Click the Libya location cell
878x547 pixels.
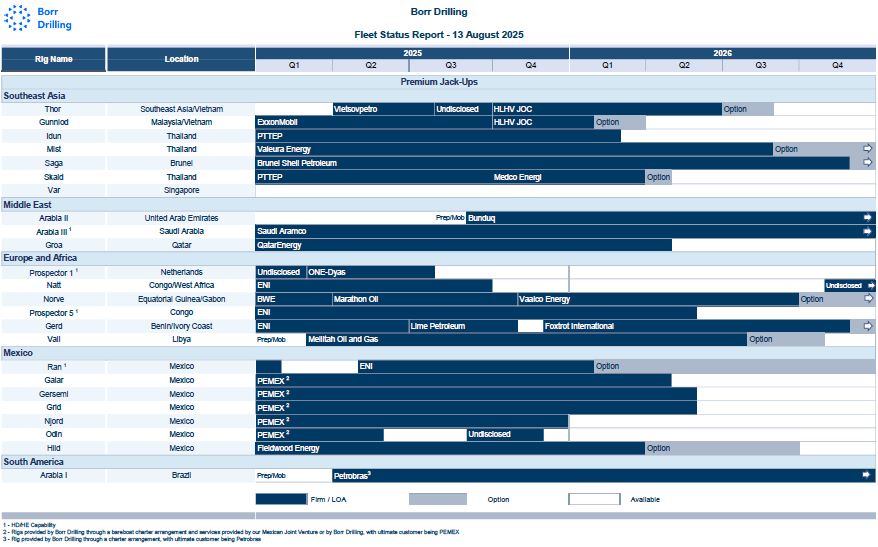pyautogui.click(x=181, y=339)
